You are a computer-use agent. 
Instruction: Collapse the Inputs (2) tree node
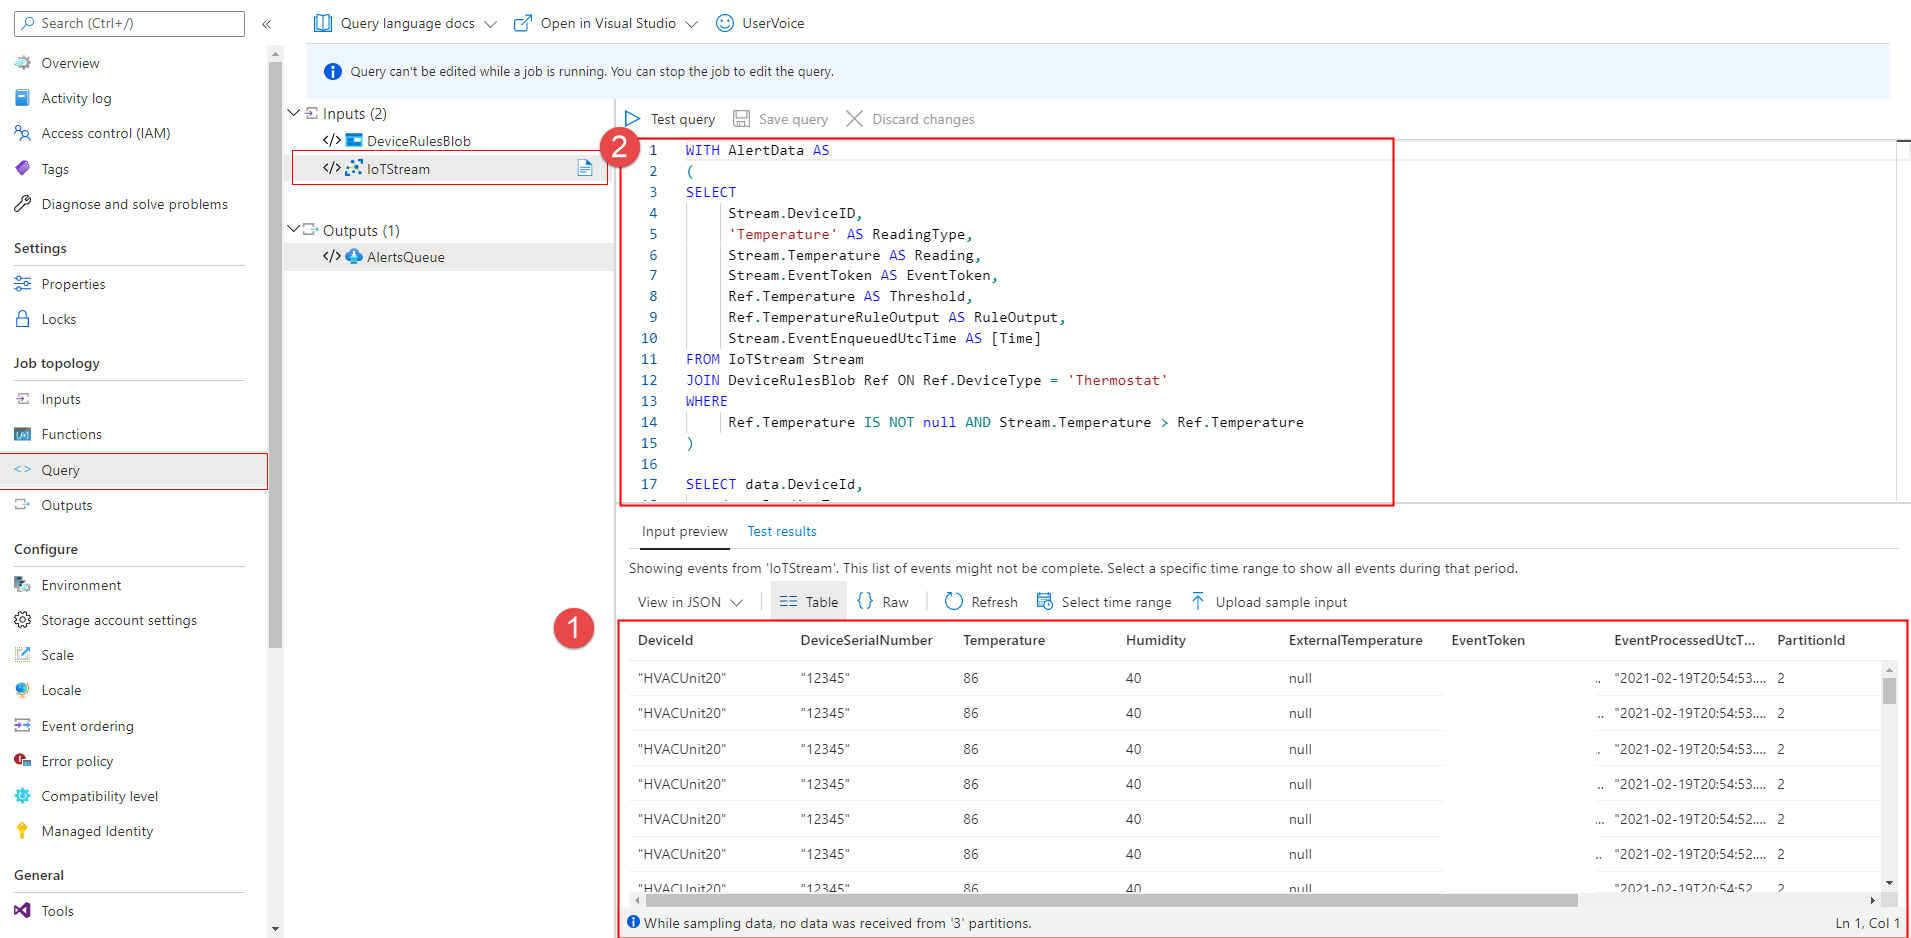coord(294,113)
